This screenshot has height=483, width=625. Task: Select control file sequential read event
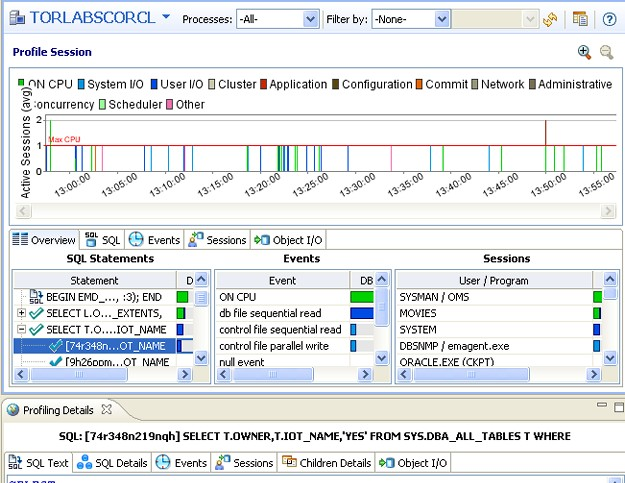click(295, 330)
